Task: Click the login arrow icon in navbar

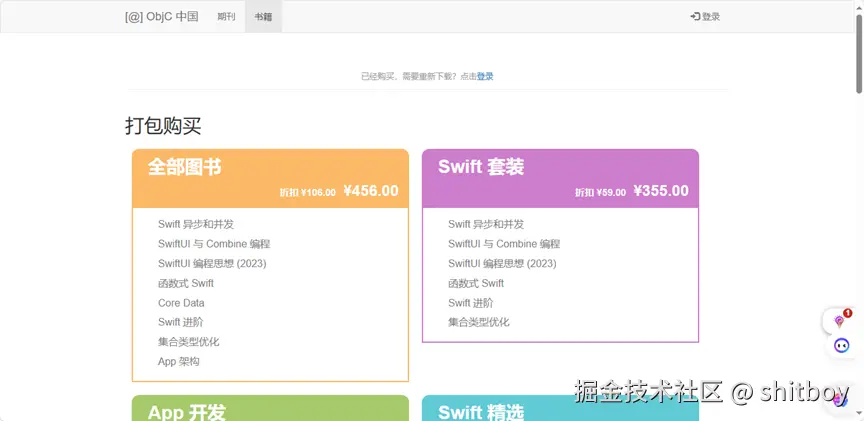Action: pos(695,17)
